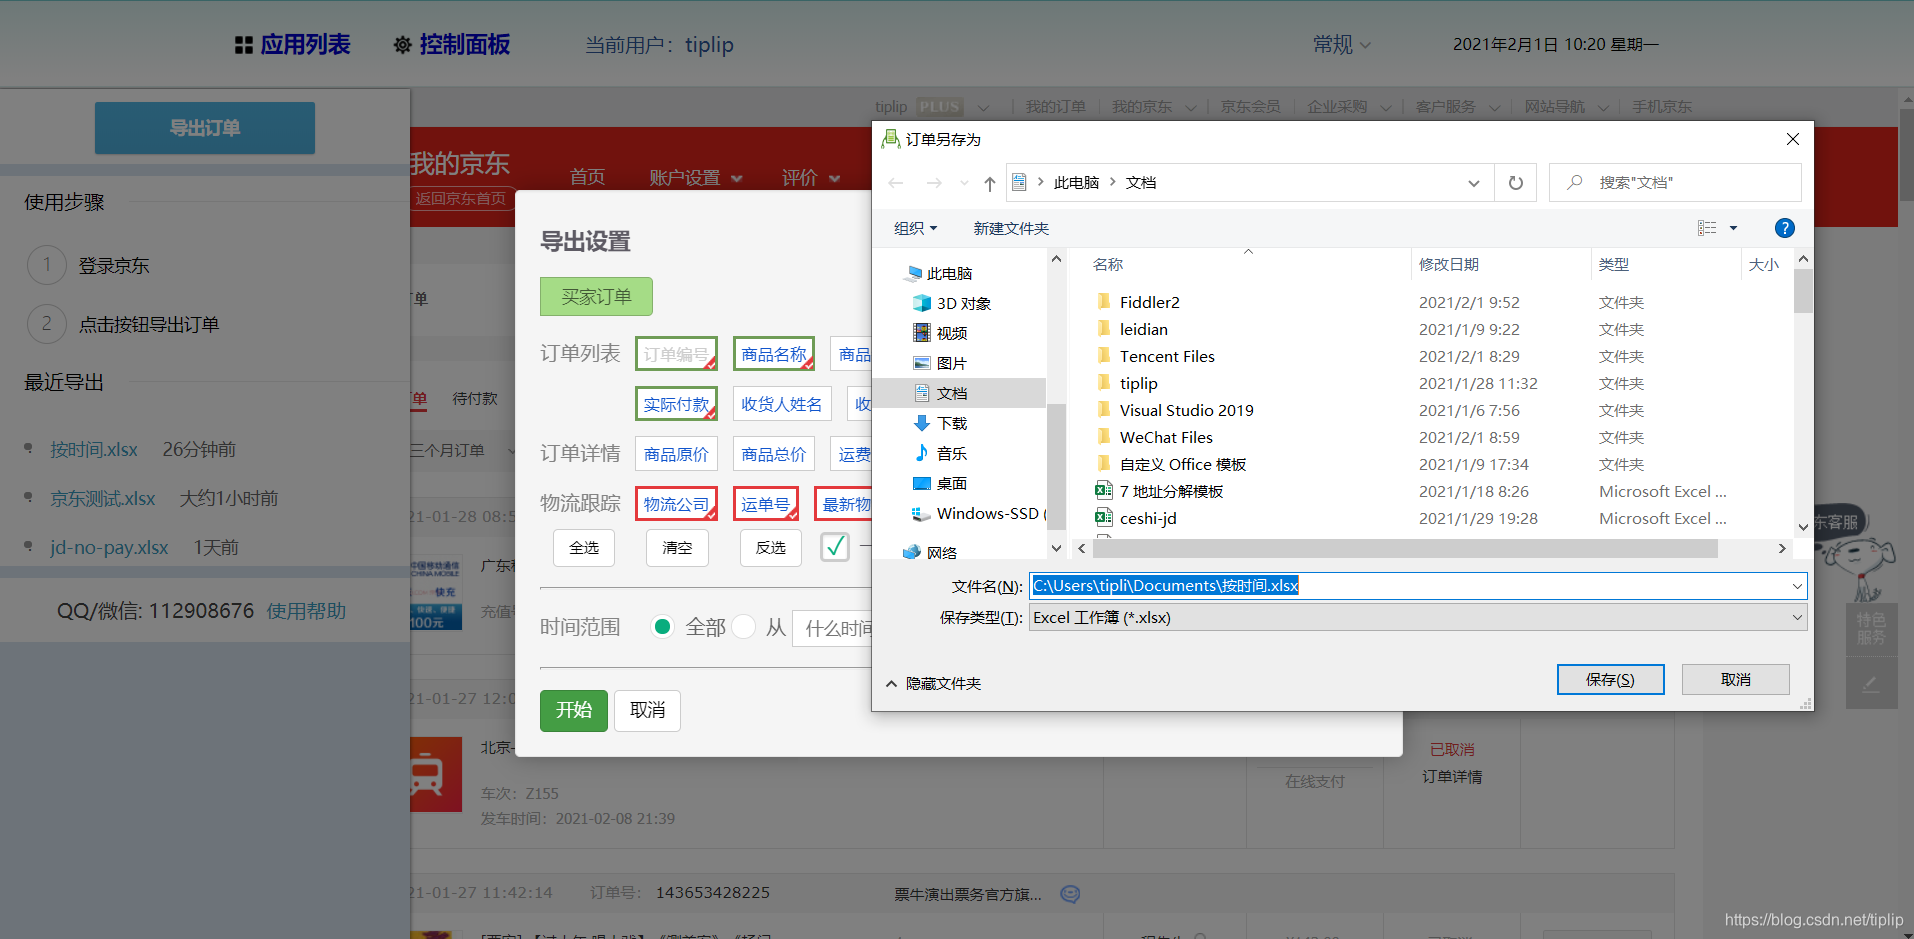Toggle the 订单编号 field option
Image resolution: width=1914 pixels, height=939 pixels.
676,354
